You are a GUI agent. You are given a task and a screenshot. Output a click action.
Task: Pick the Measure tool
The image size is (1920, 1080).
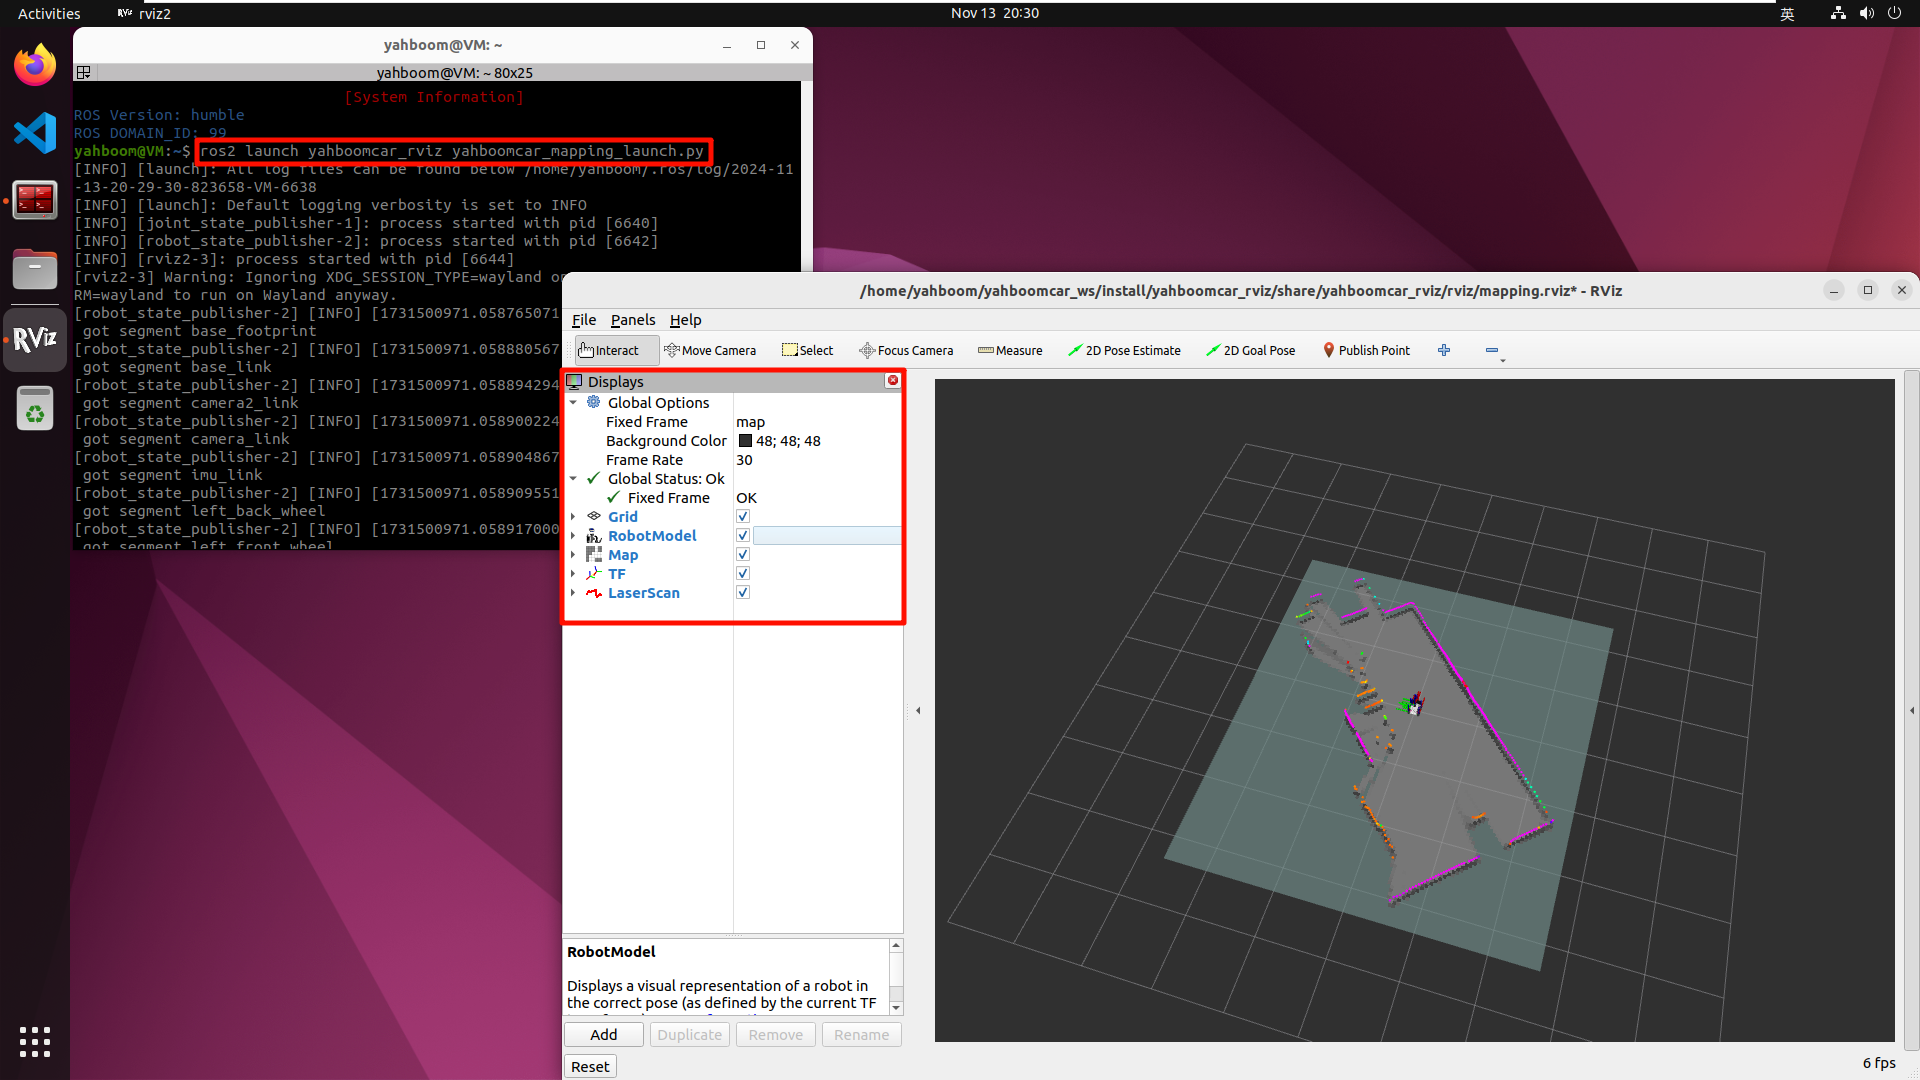click(1010, 350)
